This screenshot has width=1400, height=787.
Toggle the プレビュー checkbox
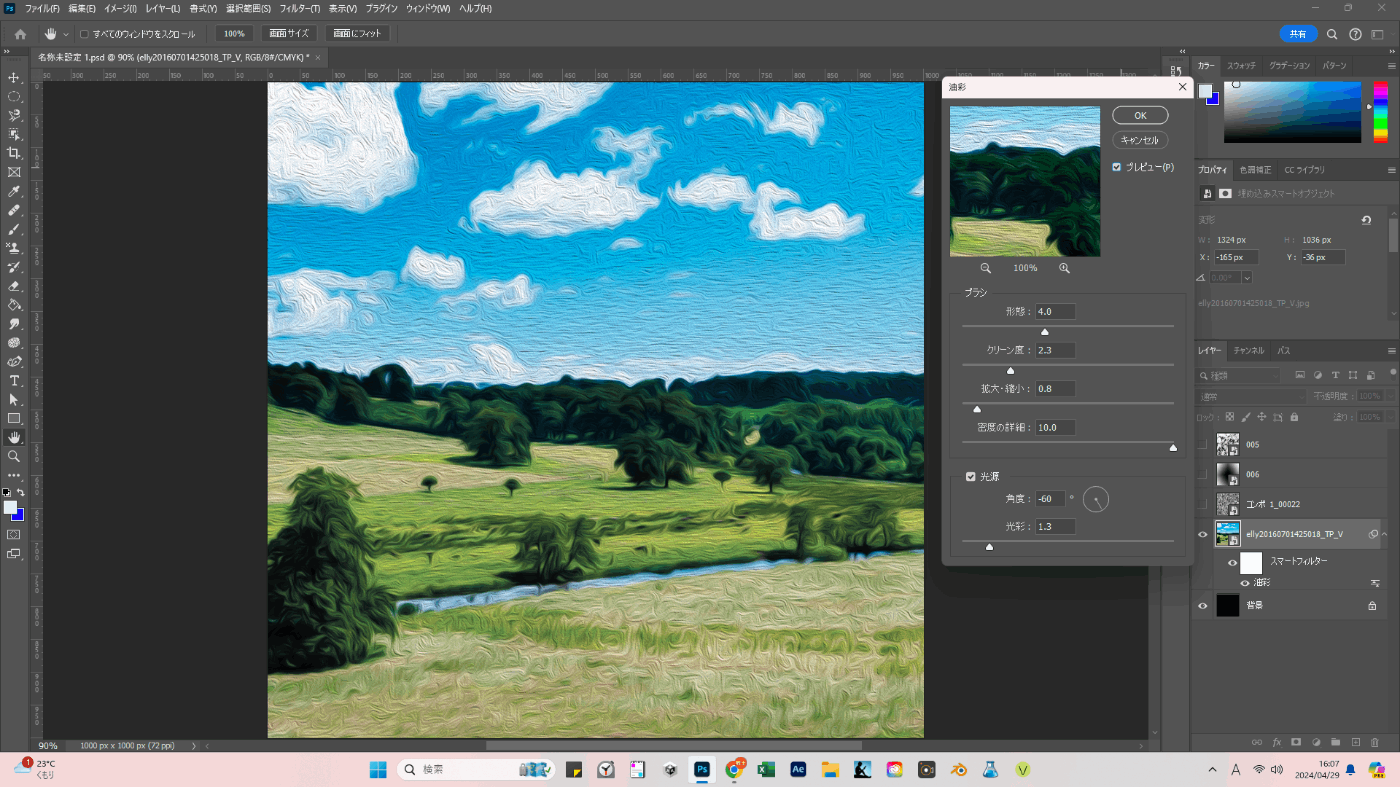pos(1117,167)
